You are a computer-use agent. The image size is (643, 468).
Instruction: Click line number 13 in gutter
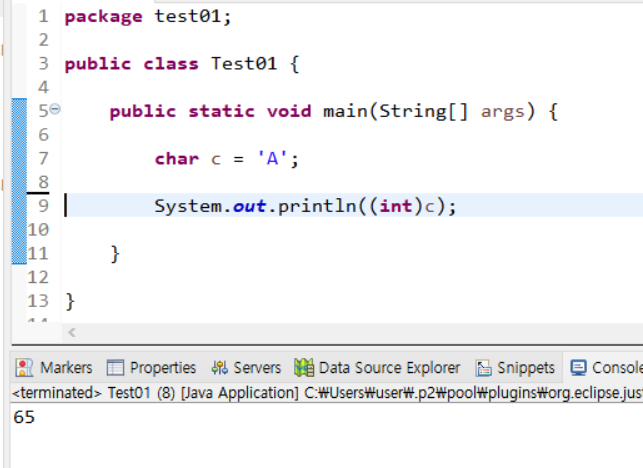tap(38, 301)
